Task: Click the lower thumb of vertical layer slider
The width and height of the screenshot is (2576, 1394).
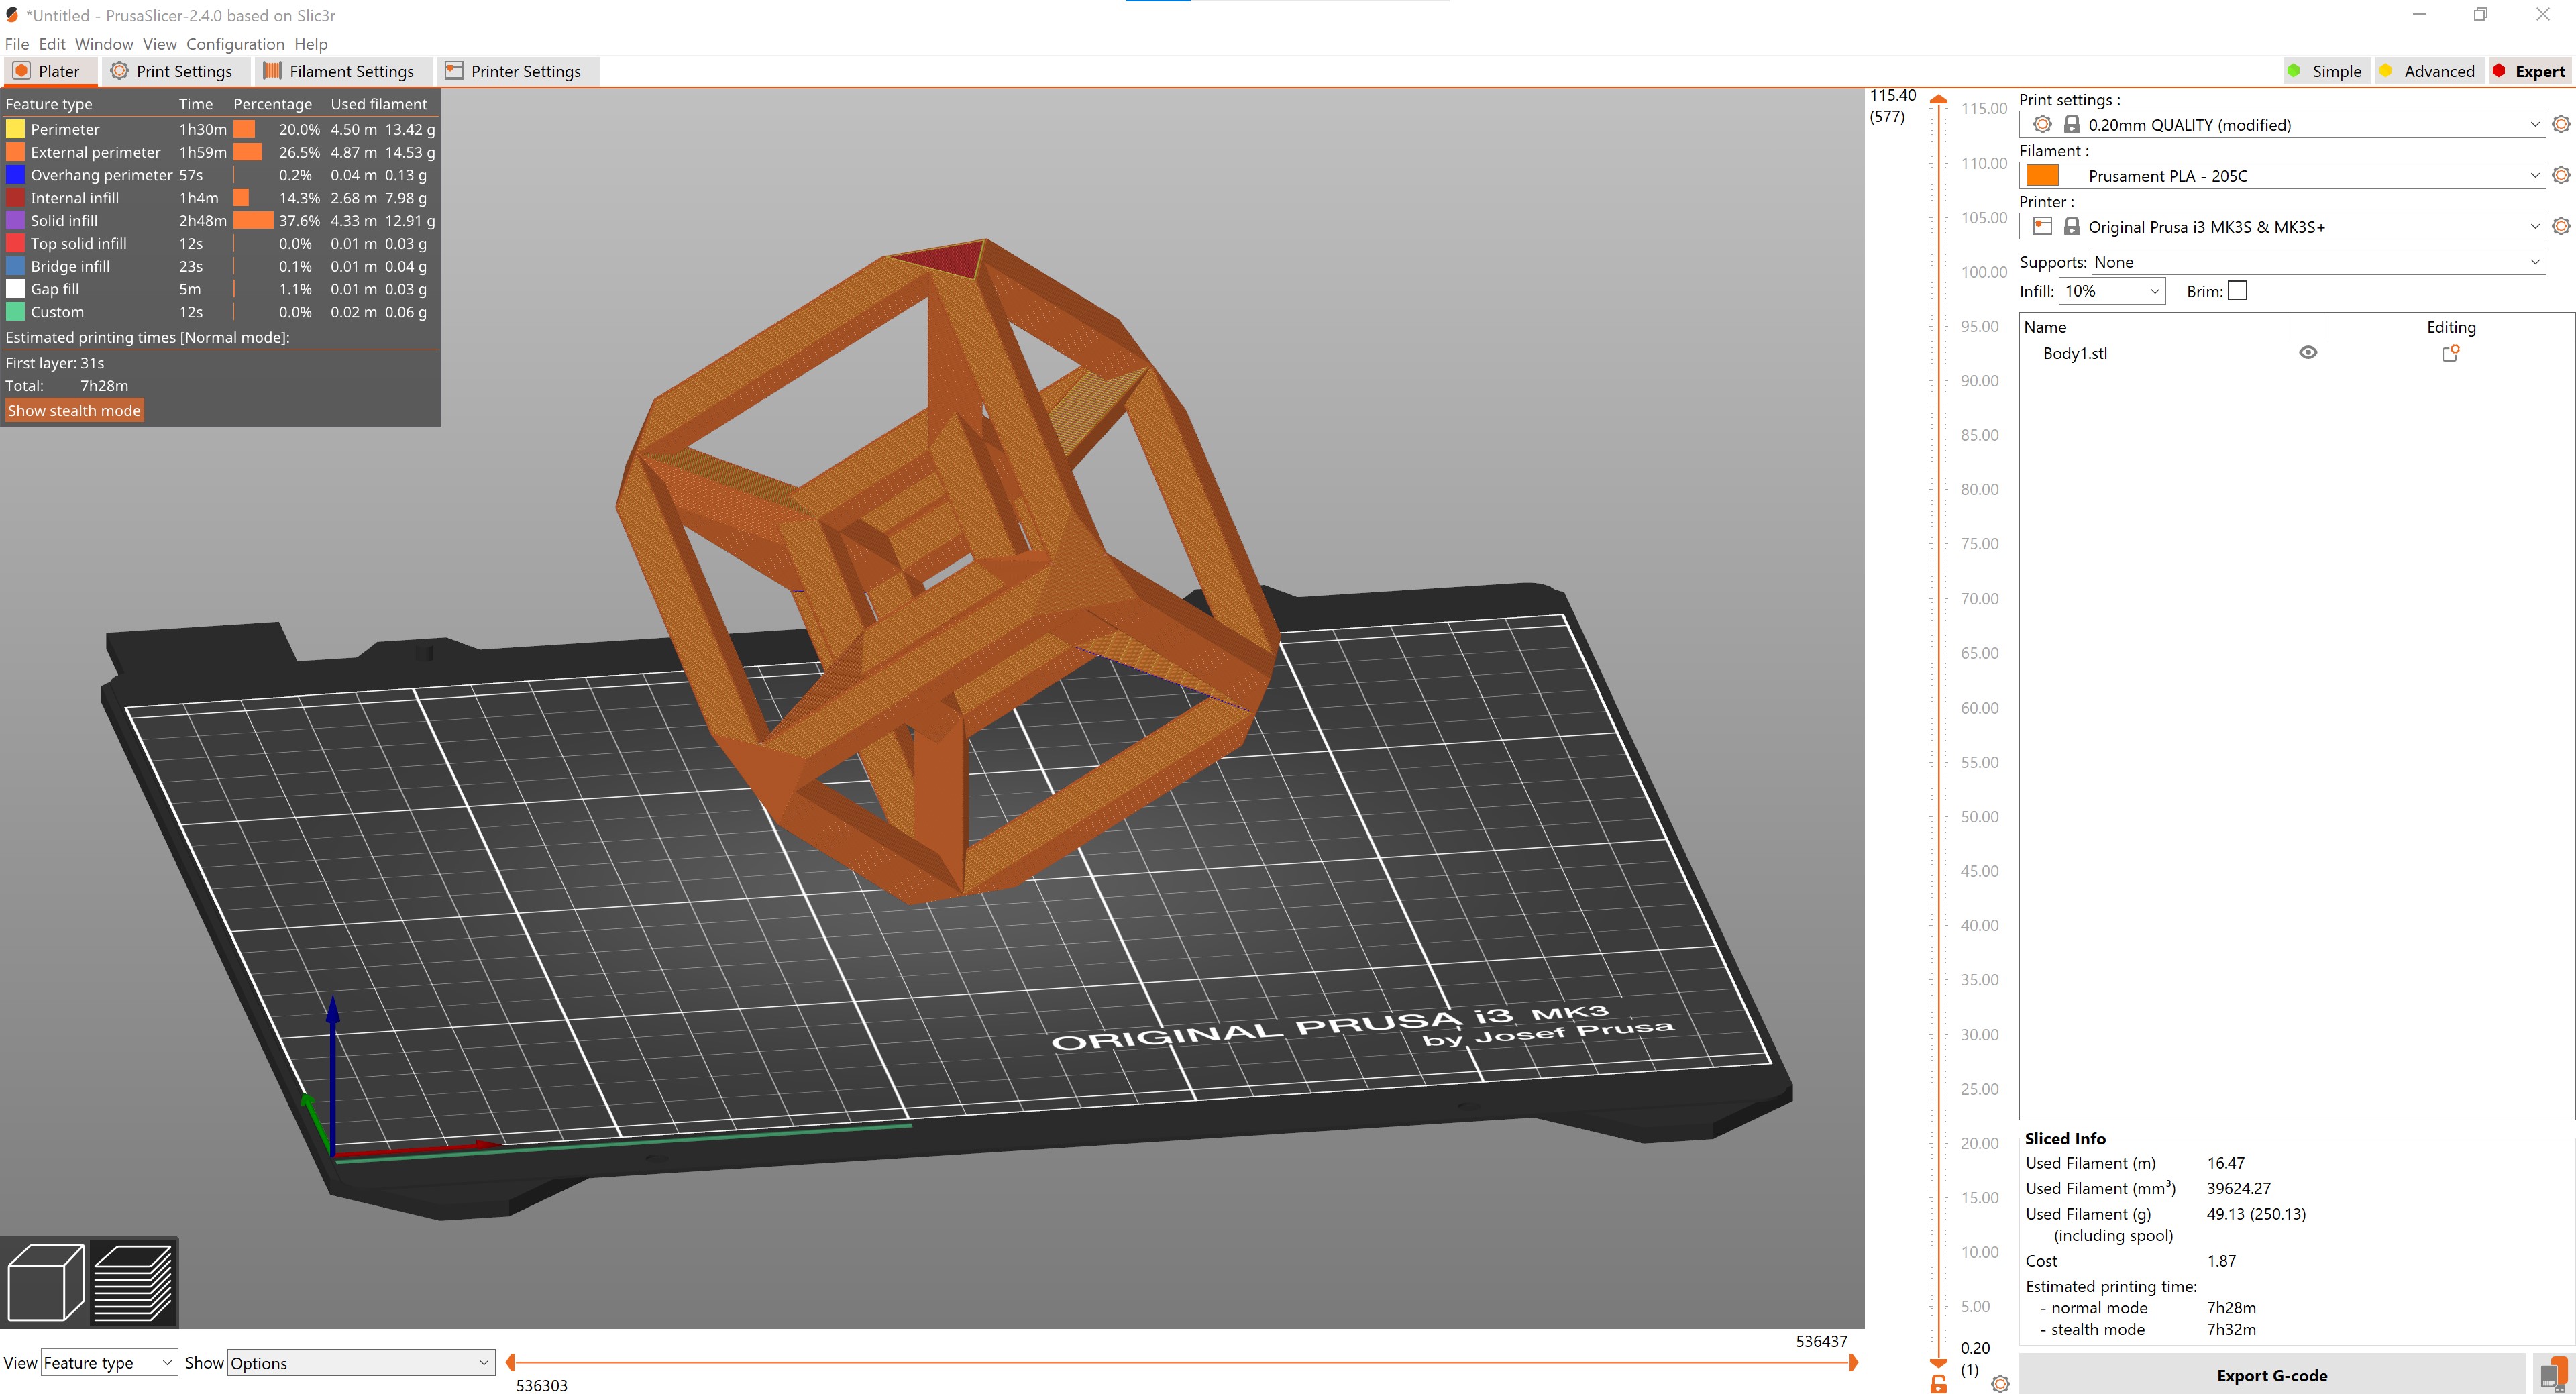Action: tap(1938, 1363)
